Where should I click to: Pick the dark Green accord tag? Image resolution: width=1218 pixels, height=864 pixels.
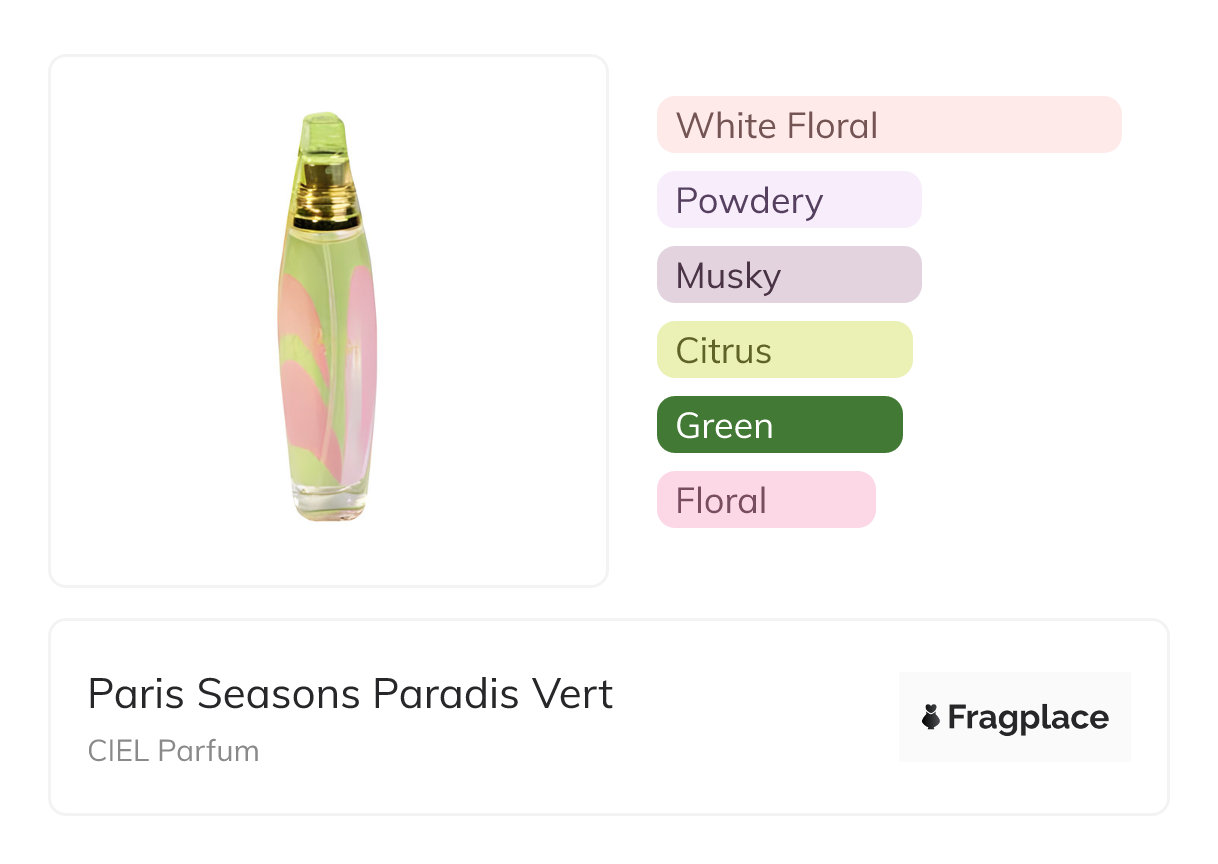779,425
